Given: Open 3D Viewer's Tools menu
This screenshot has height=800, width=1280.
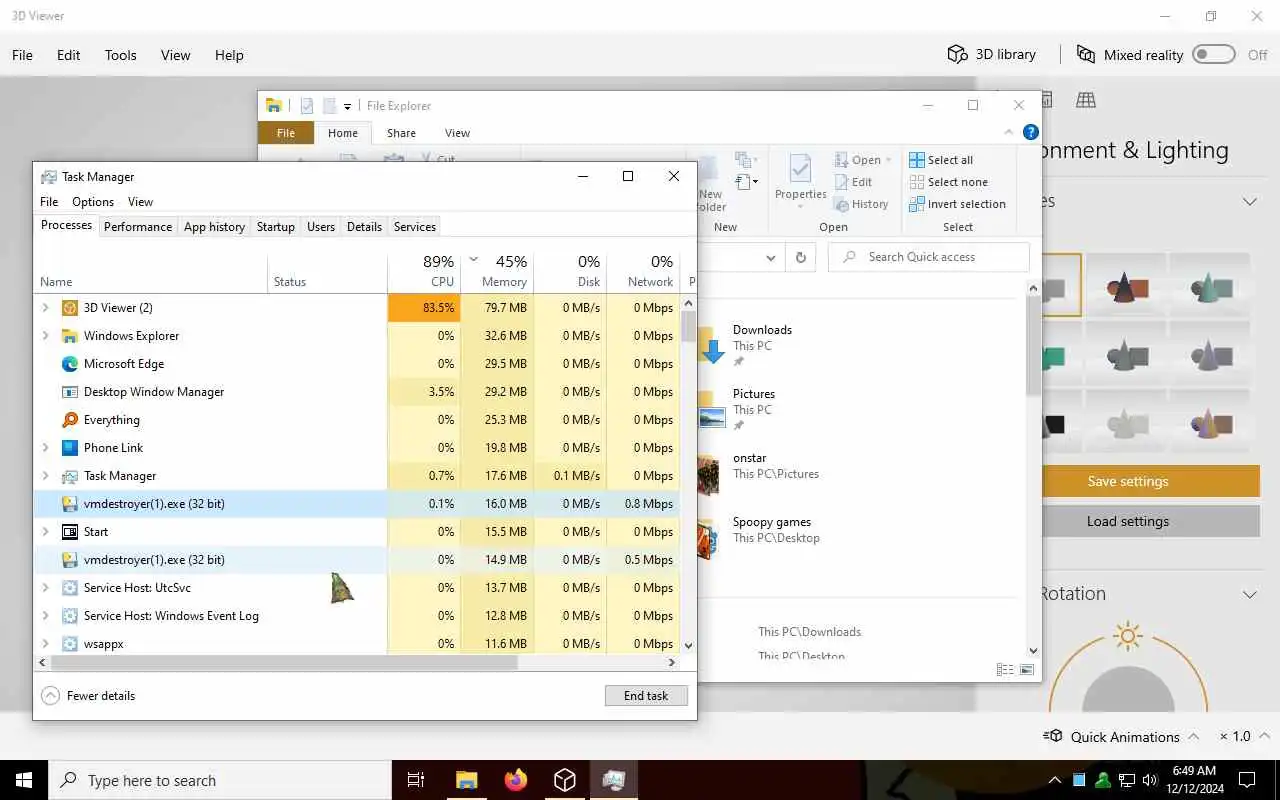Looking at the screenshot, I should (121, 55).
